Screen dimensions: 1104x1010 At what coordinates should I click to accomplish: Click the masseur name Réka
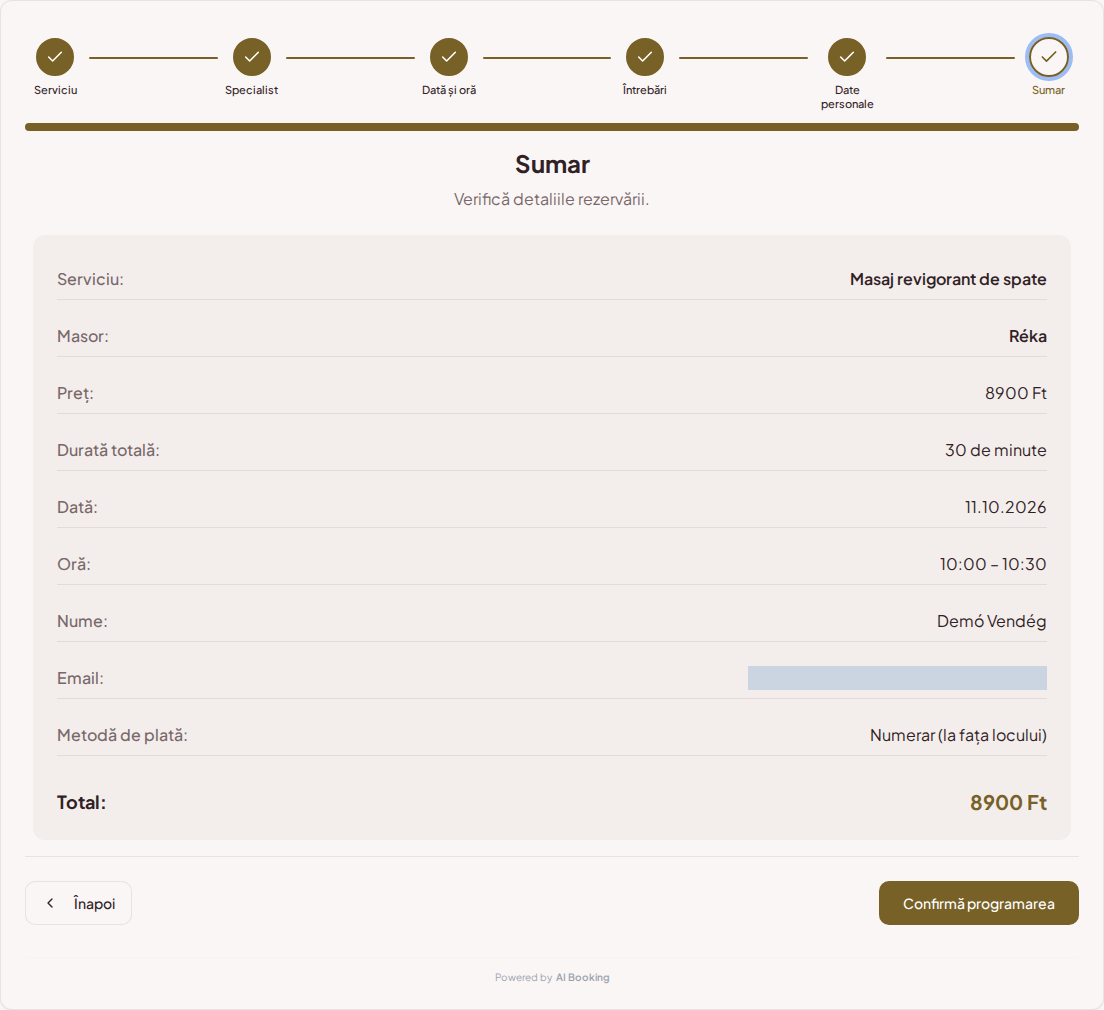[x=1027, y=336]
